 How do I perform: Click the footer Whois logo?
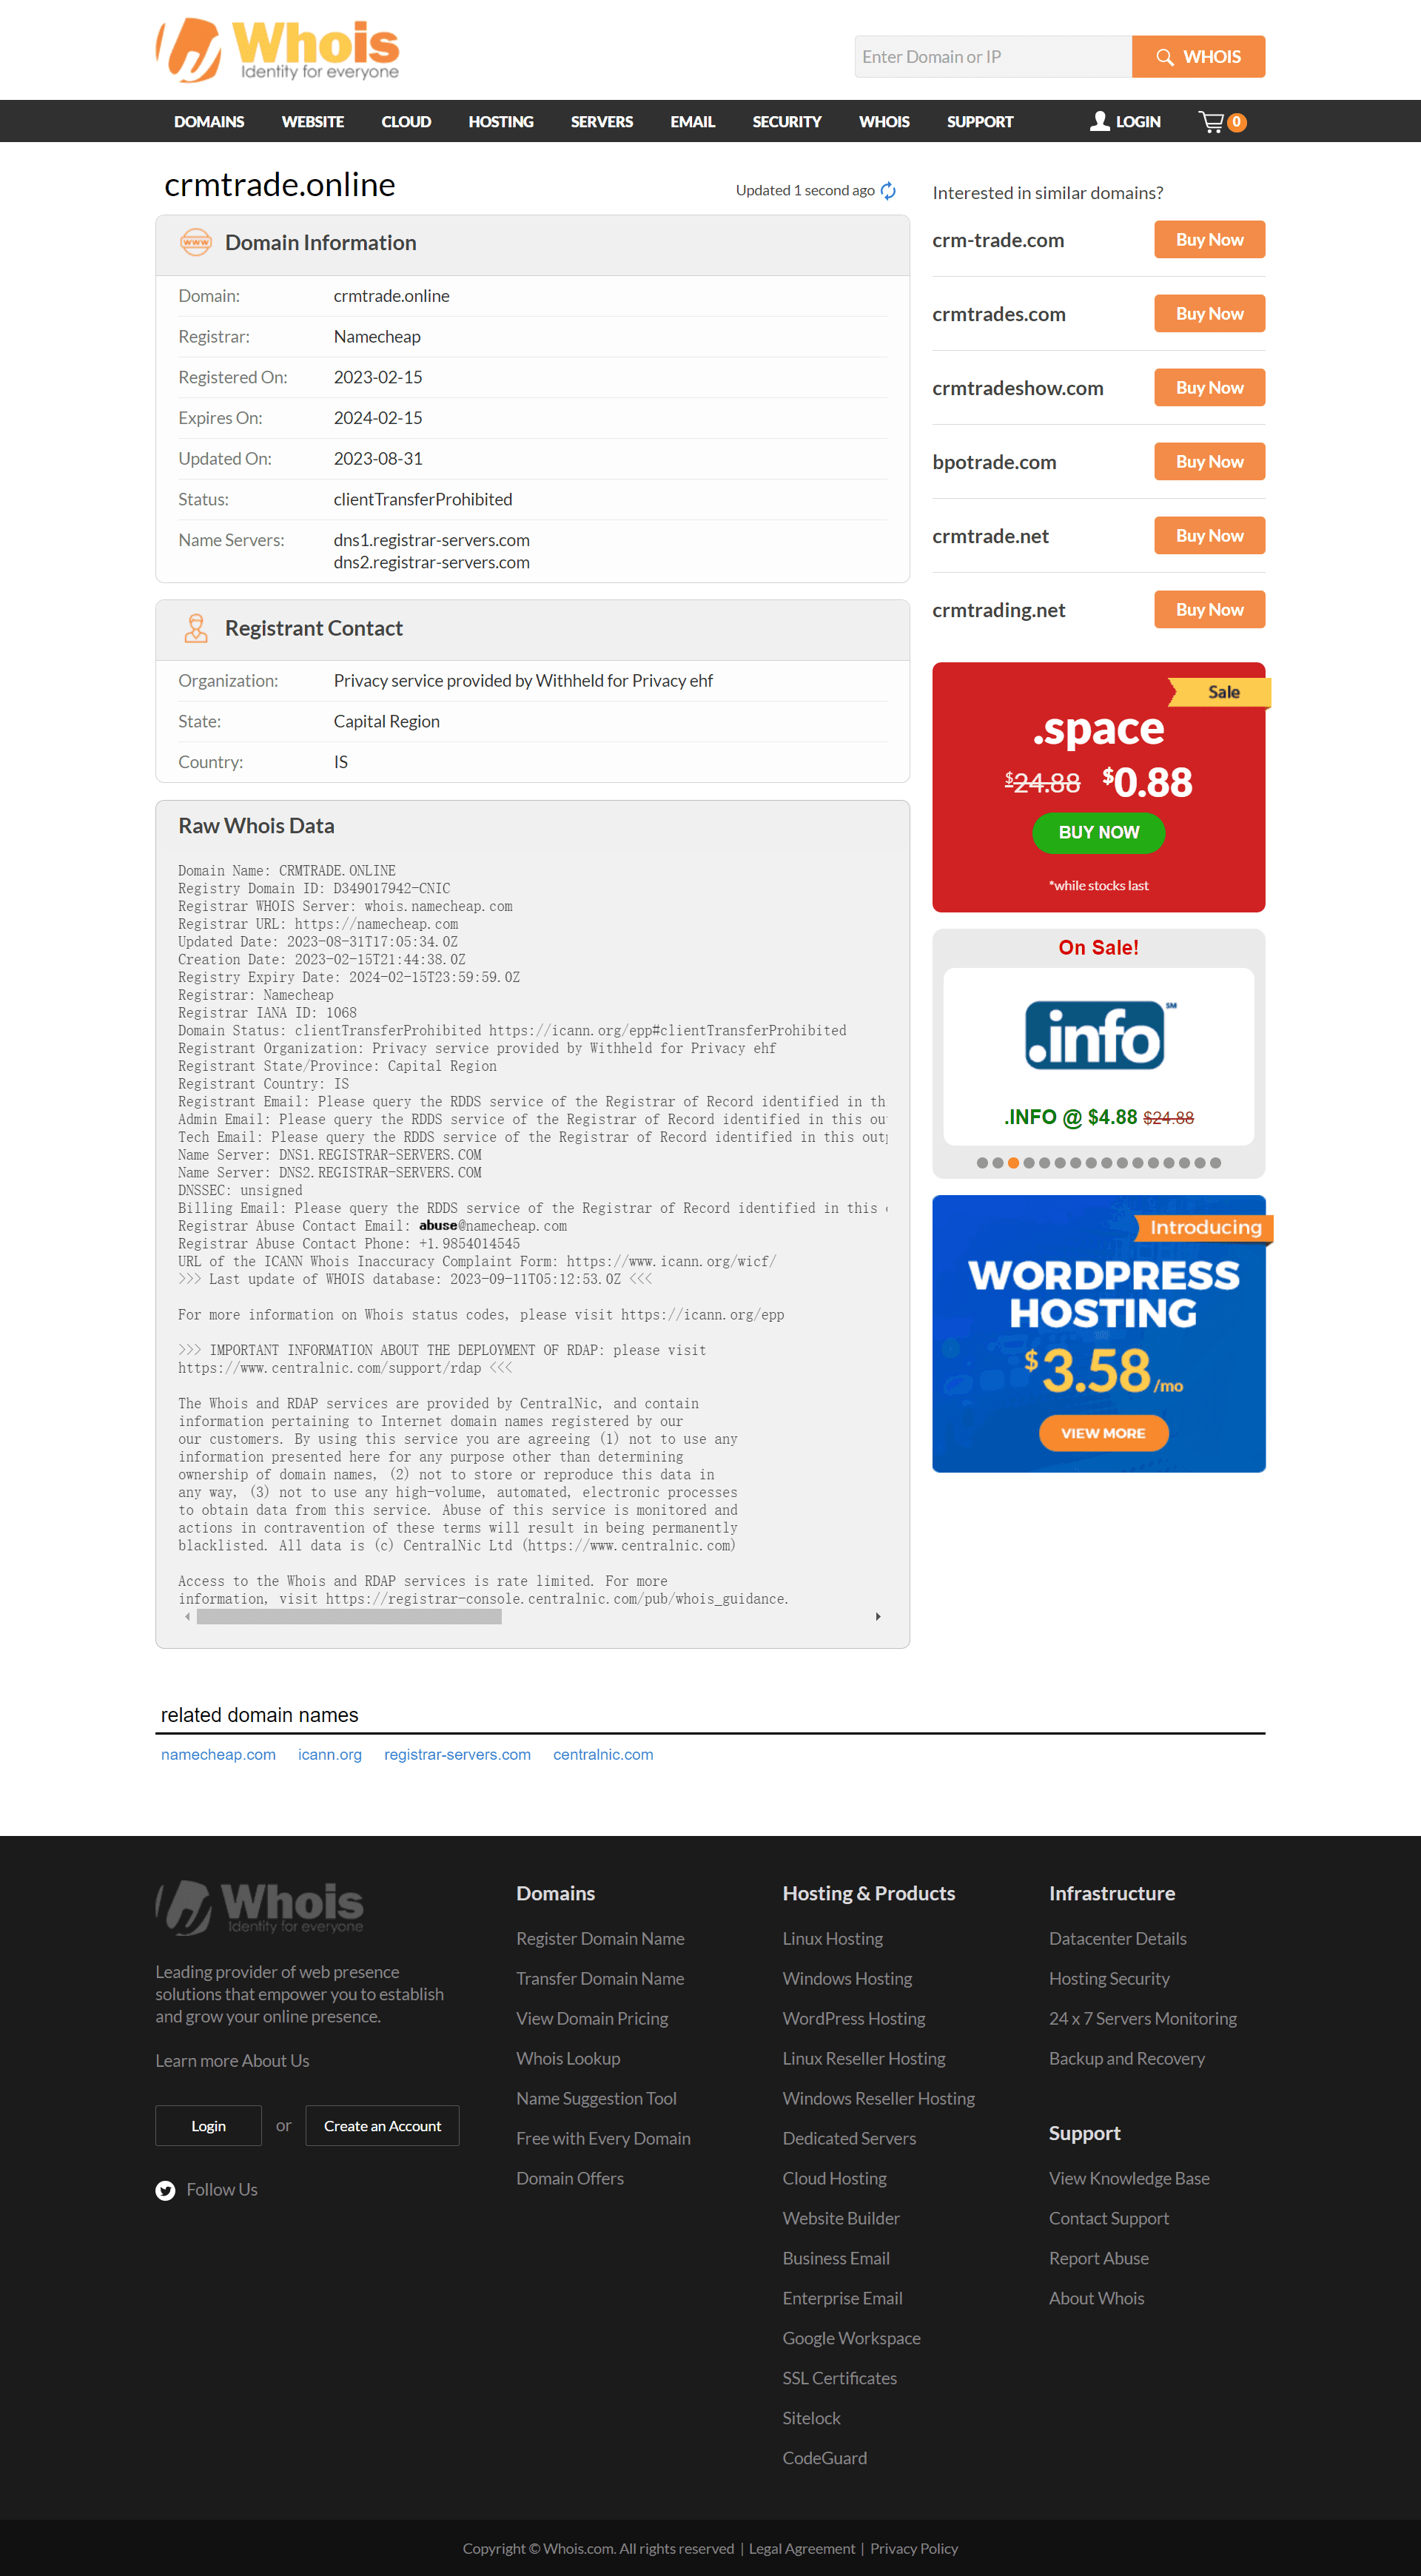click(x=260, y=1907)
